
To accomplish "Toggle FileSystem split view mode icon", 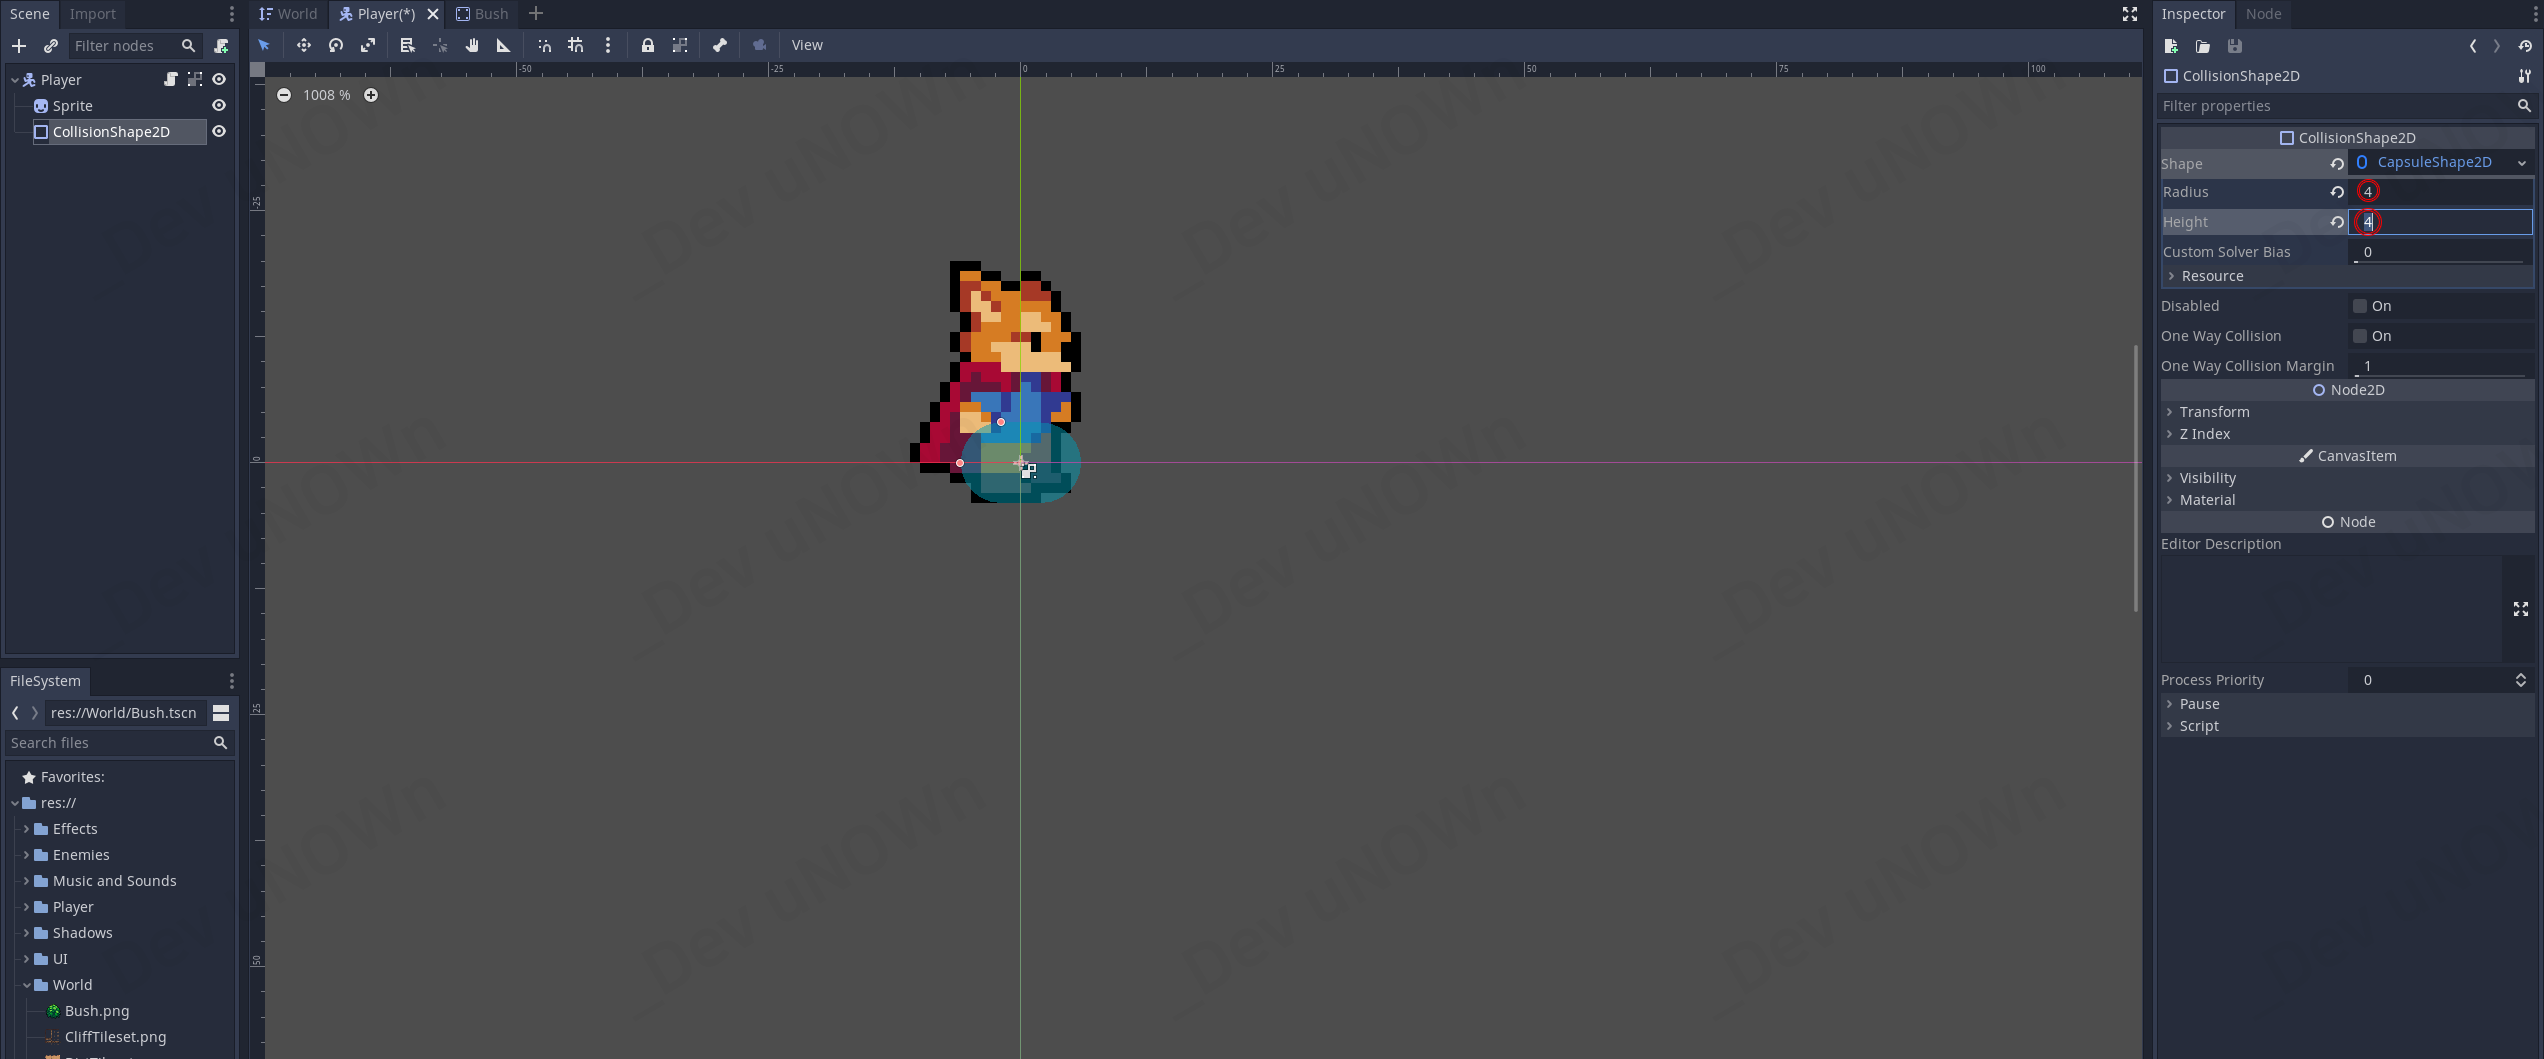I will [221, 713].
